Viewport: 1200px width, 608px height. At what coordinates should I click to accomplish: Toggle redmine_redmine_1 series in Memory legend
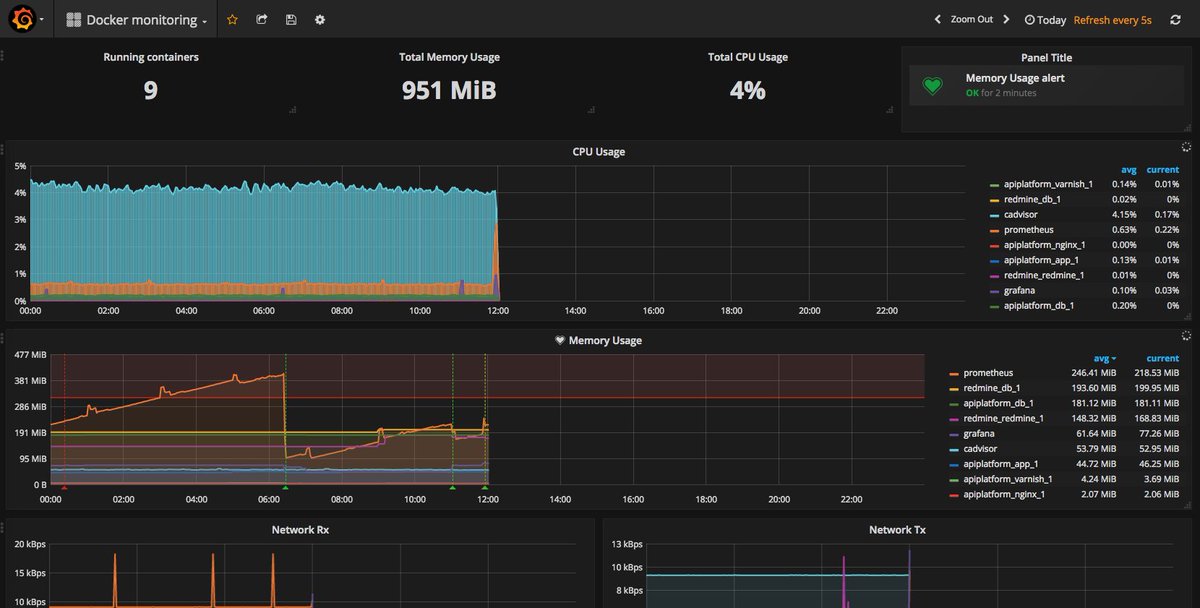click(1004, 418)
